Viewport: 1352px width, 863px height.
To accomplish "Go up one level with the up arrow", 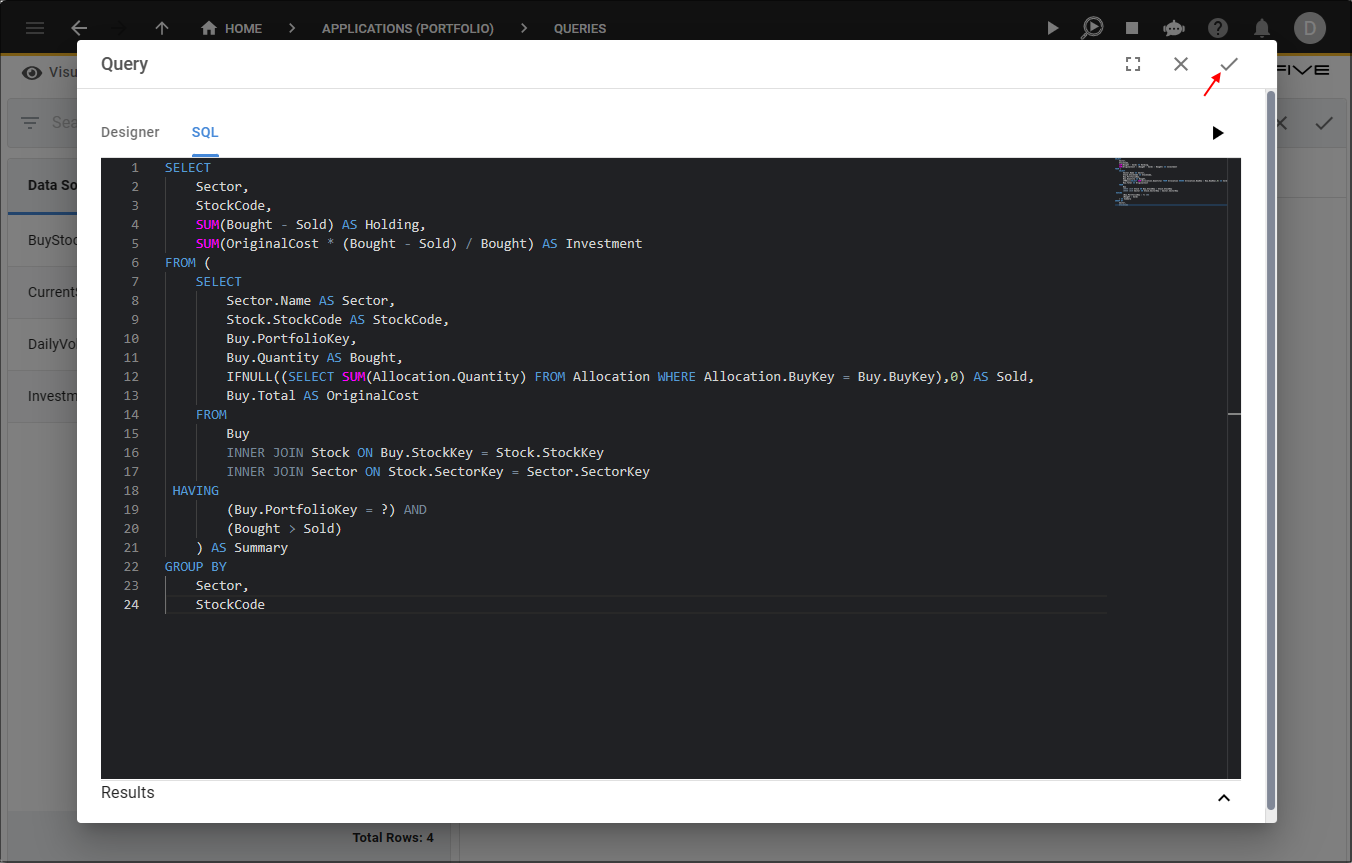I will 162,28.
